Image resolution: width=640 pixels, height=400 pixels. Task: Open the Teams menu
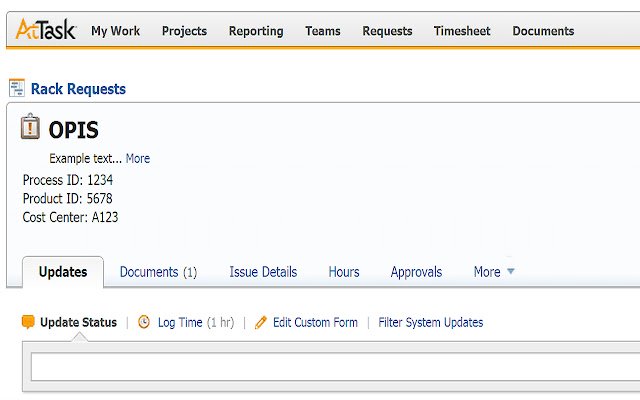[x=323, y=31]
